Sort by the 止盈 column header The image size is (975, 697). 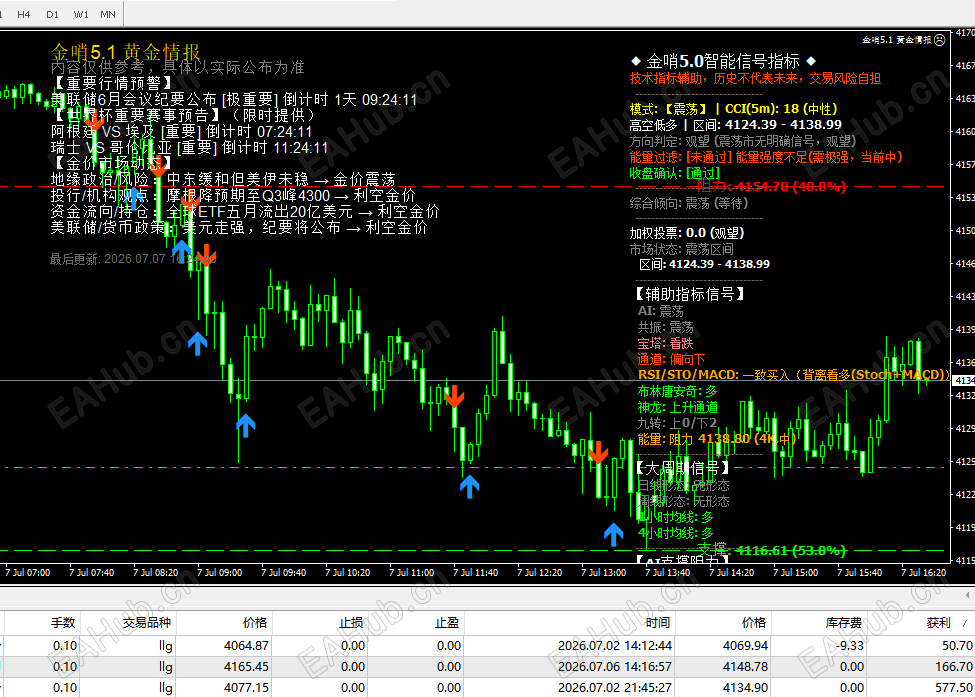point(447,622)
